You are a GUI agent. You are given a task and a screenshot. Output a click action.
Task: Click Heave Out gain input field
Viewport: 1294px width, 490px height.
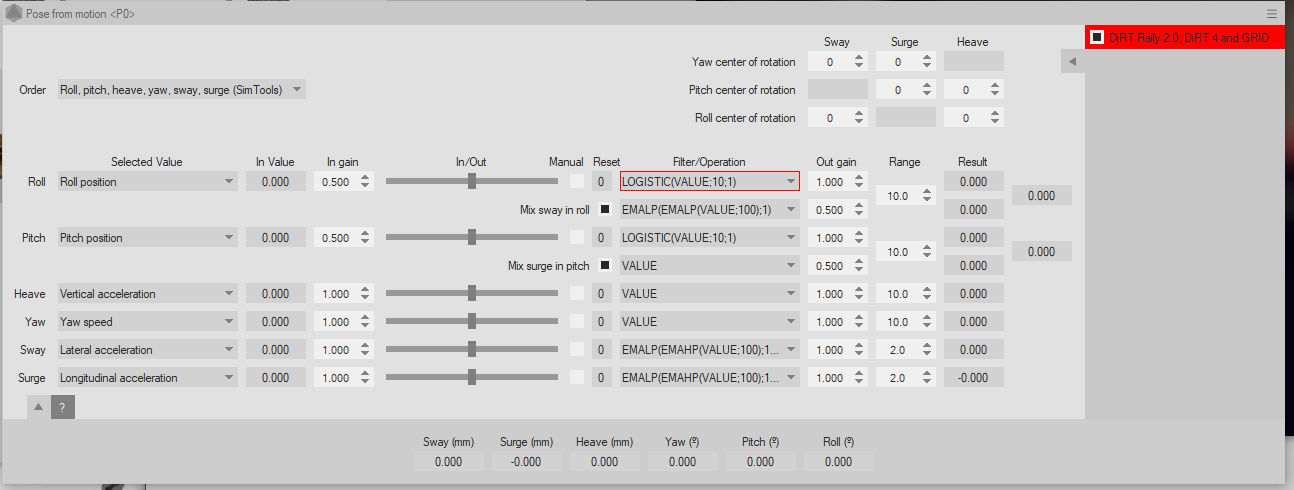[x=829, y=294]
